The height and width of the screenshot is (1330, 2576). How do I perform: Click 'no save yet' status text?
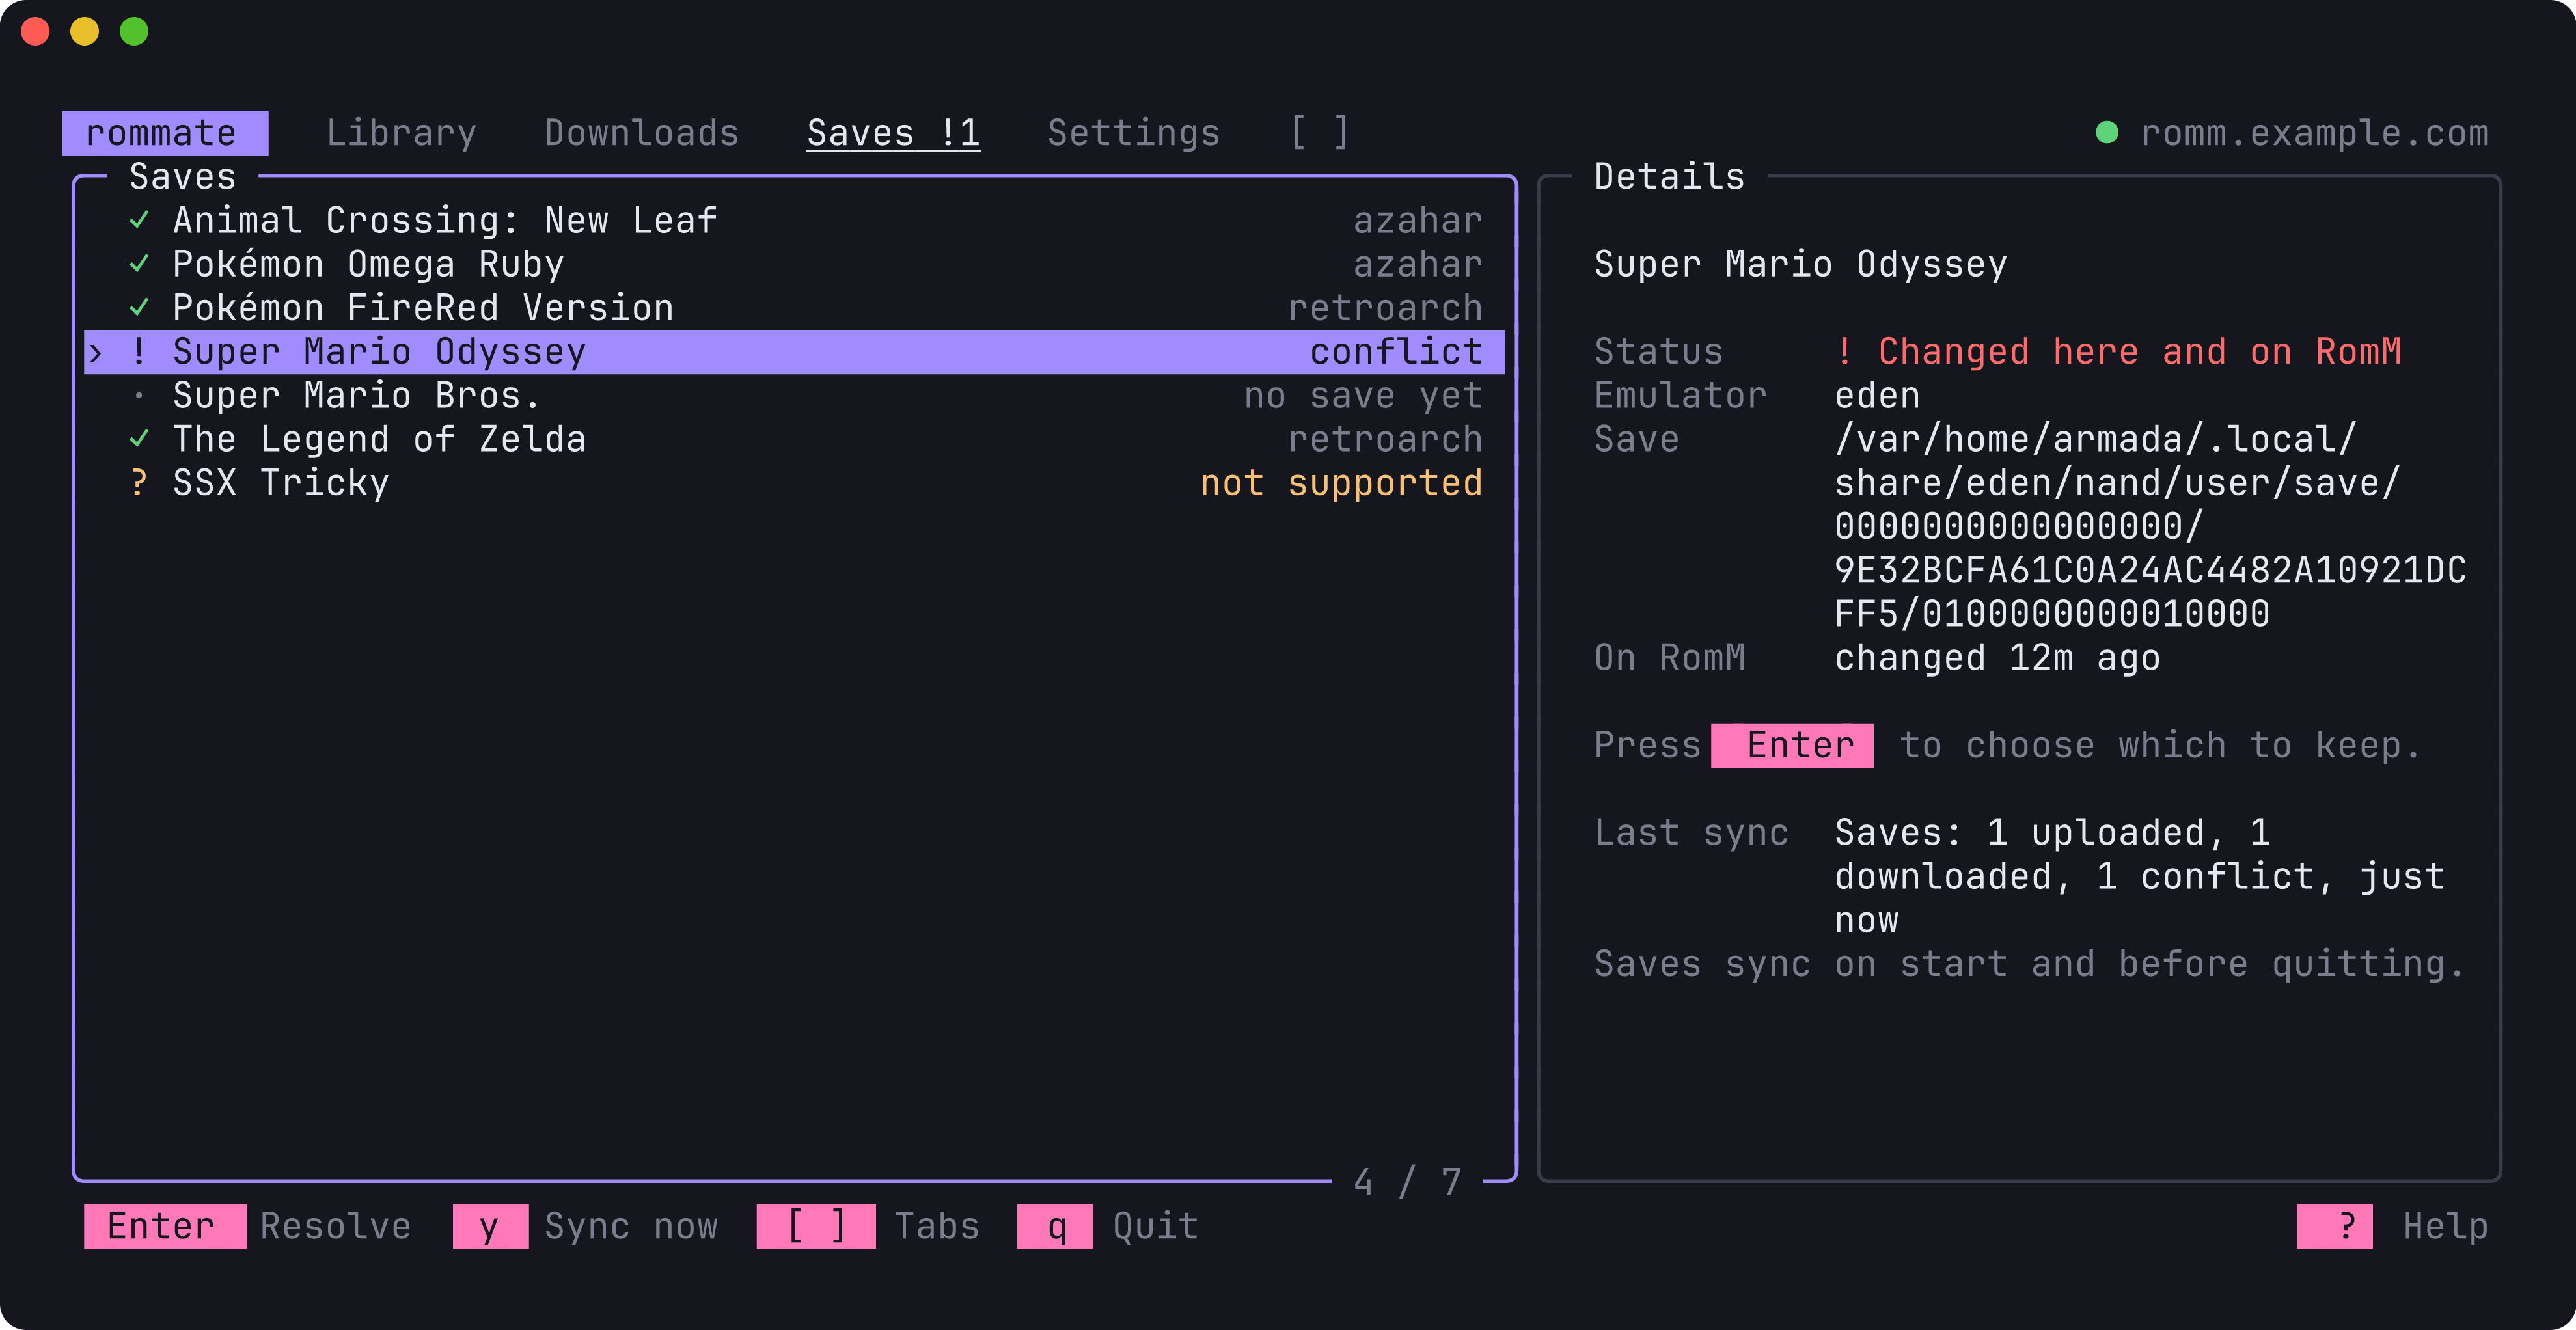1363,396
